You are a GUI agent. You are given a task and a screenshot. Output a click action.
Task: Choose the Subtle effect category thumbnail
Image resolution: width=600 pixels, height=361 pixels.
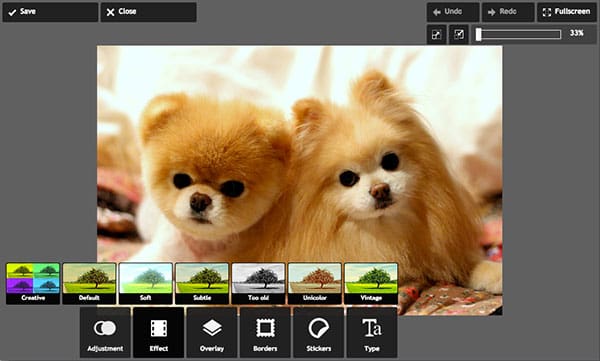202,283
